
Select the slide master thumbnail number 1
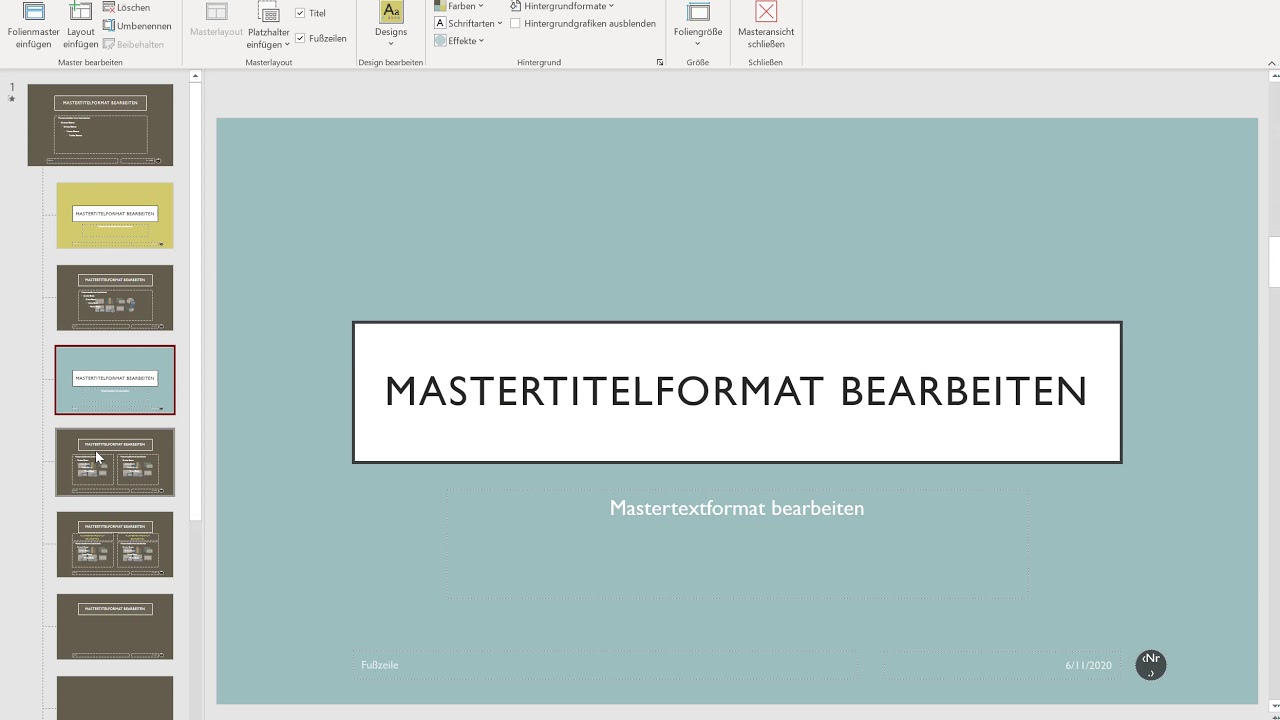[100, 125]
